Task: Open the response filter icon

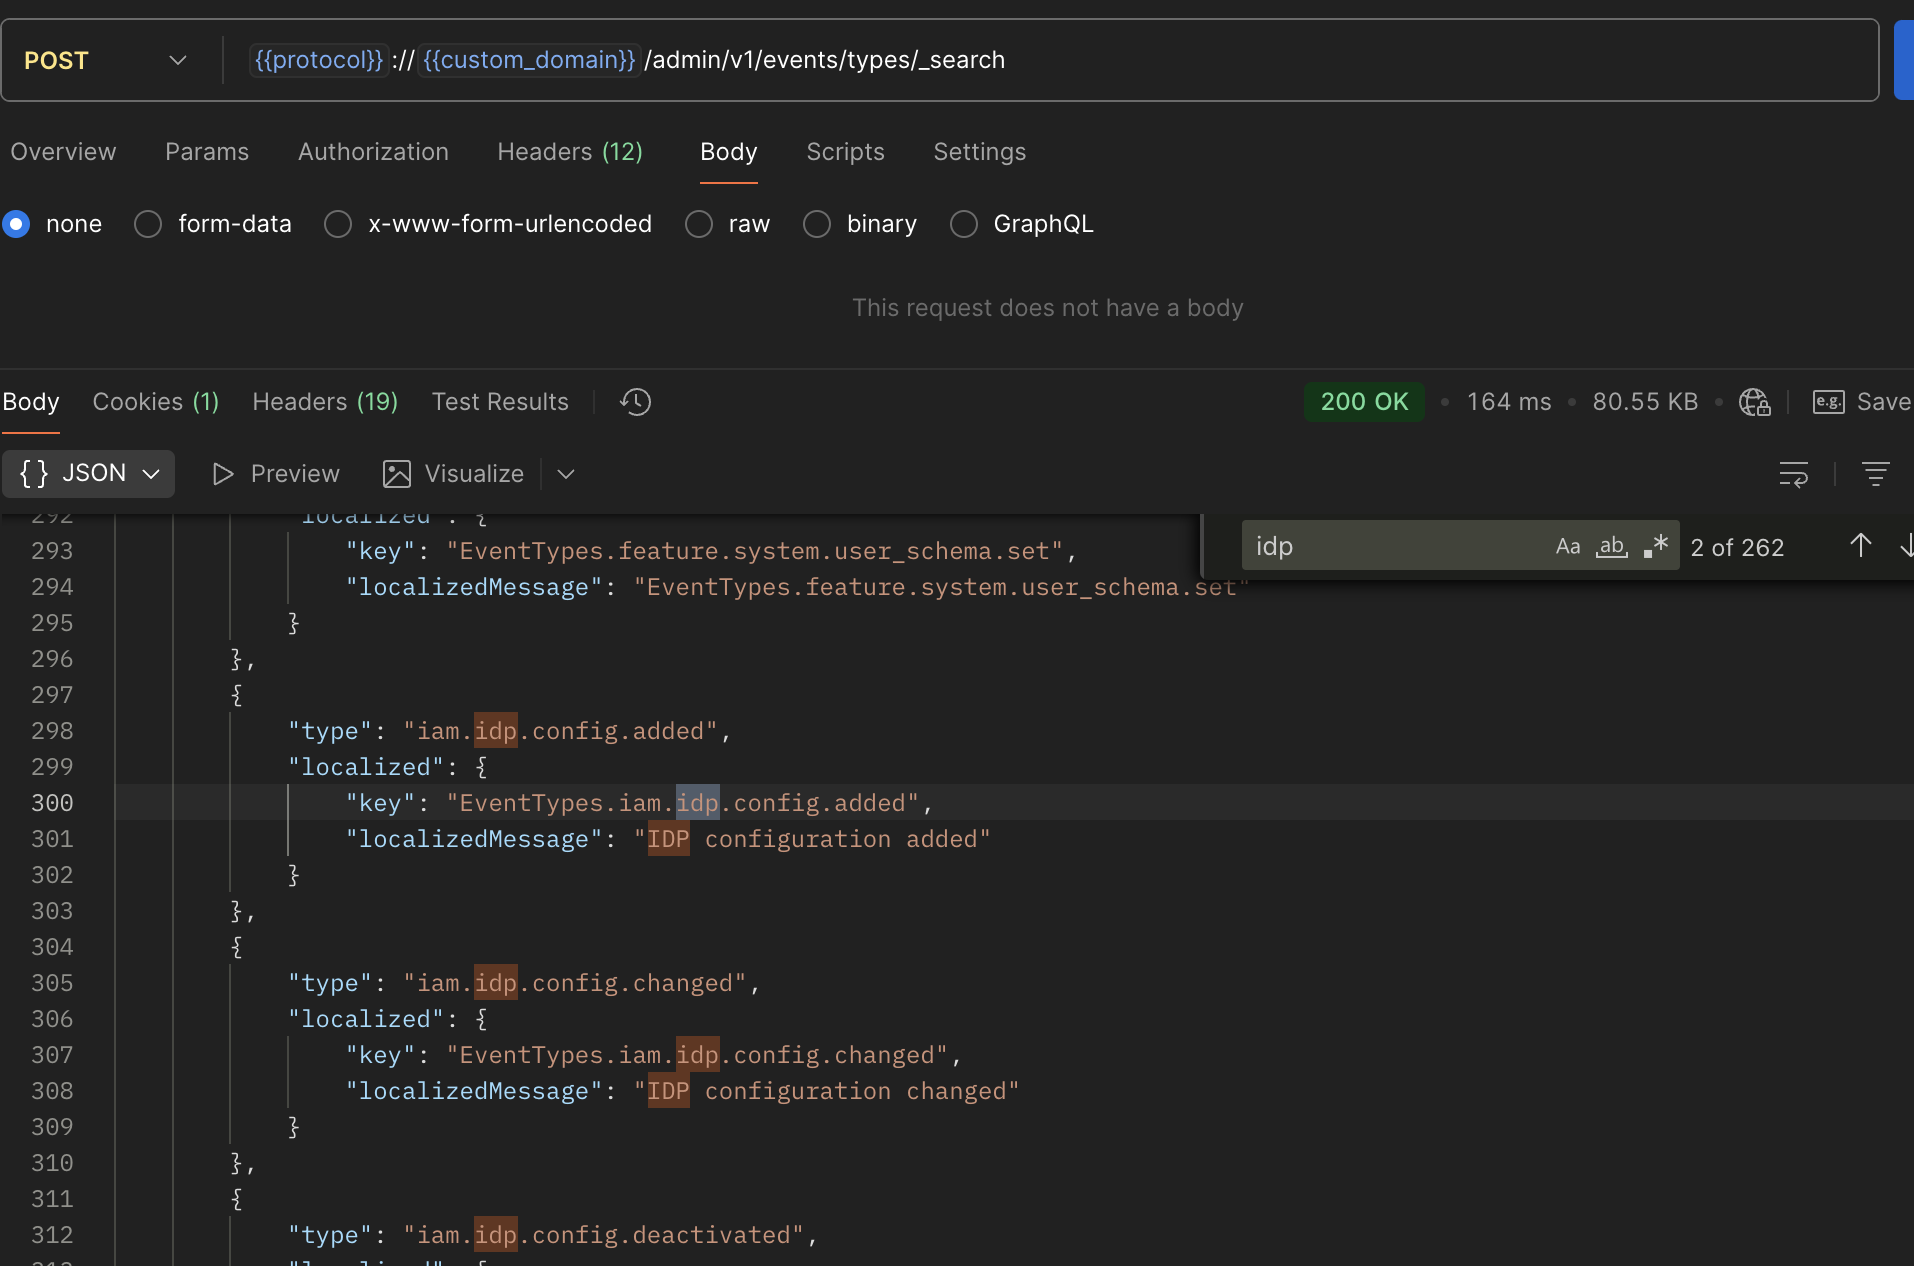Action: (1875, 474)
